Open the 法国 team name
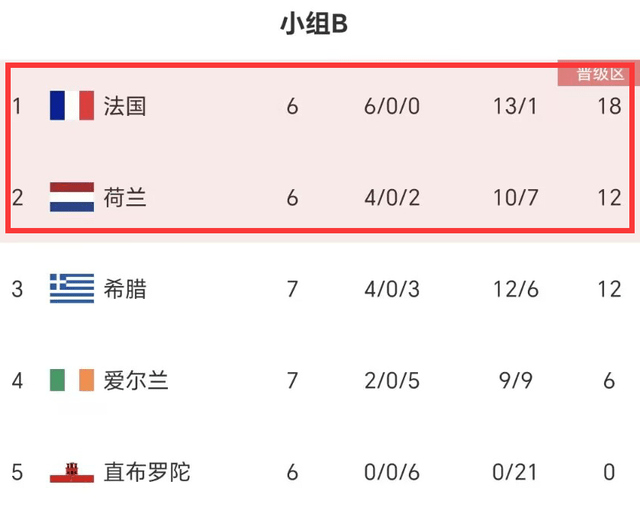640x517 pixels. coord(124,106)
